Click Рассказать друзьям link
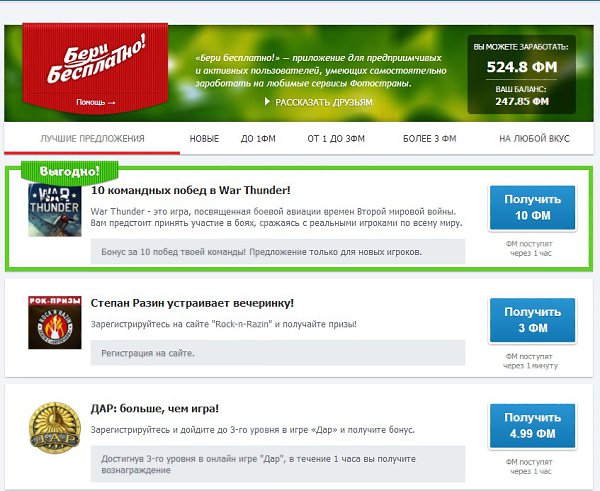This screenshot has width=600, height=491. [x=324, y=102]
